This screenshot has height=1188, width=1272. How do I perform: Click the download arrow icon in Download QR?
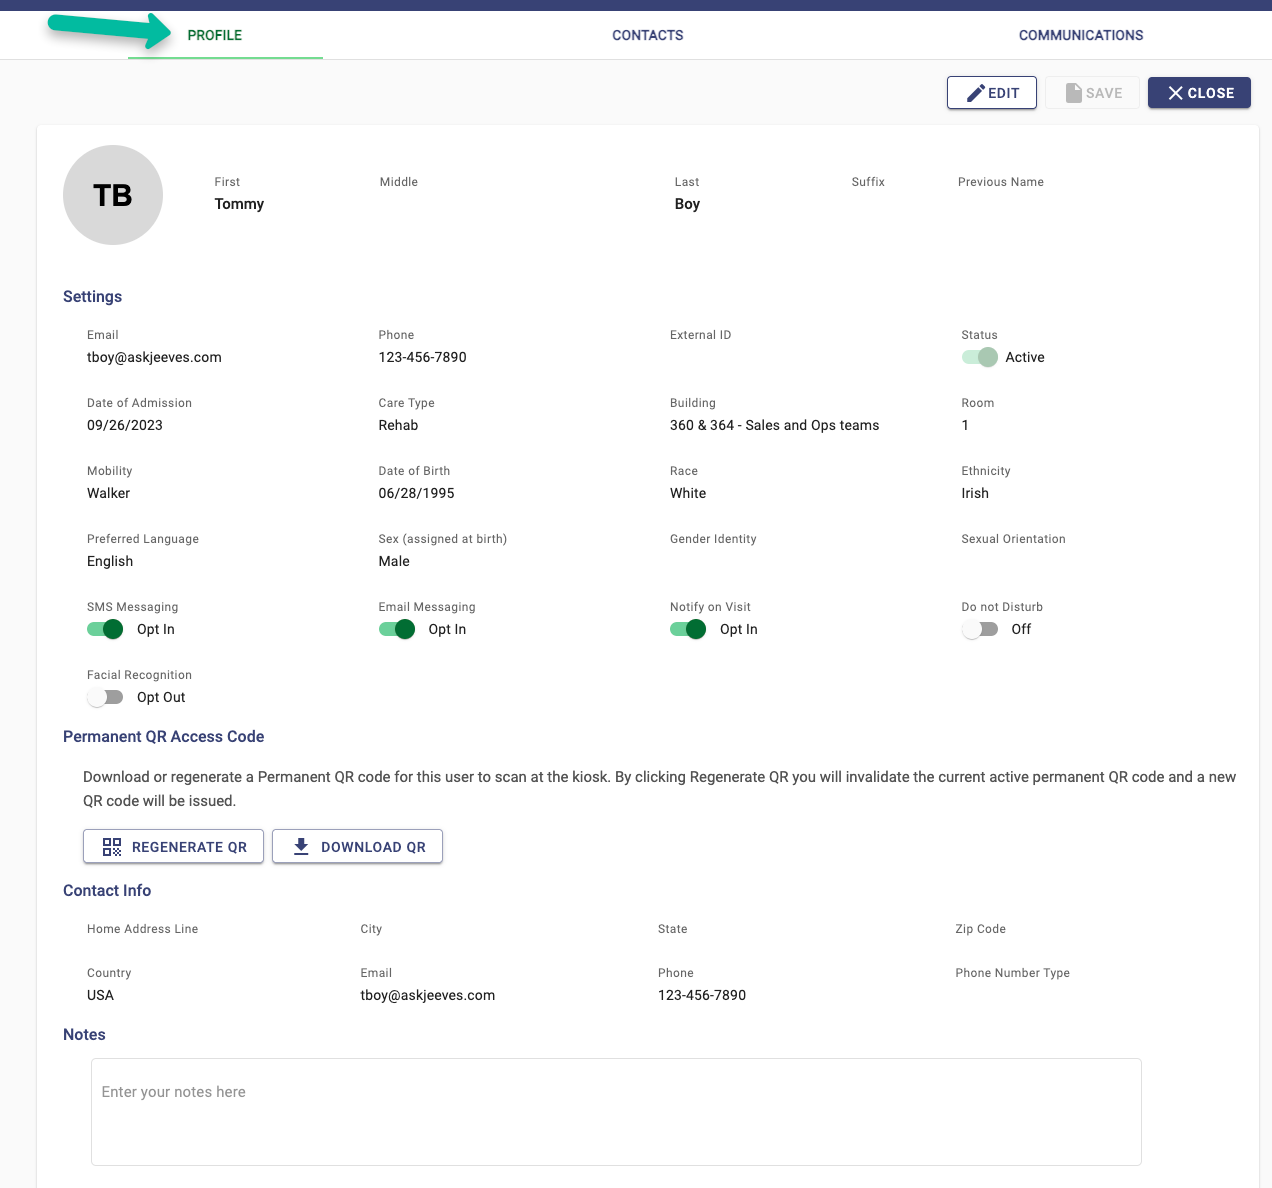tap(300, 846)
